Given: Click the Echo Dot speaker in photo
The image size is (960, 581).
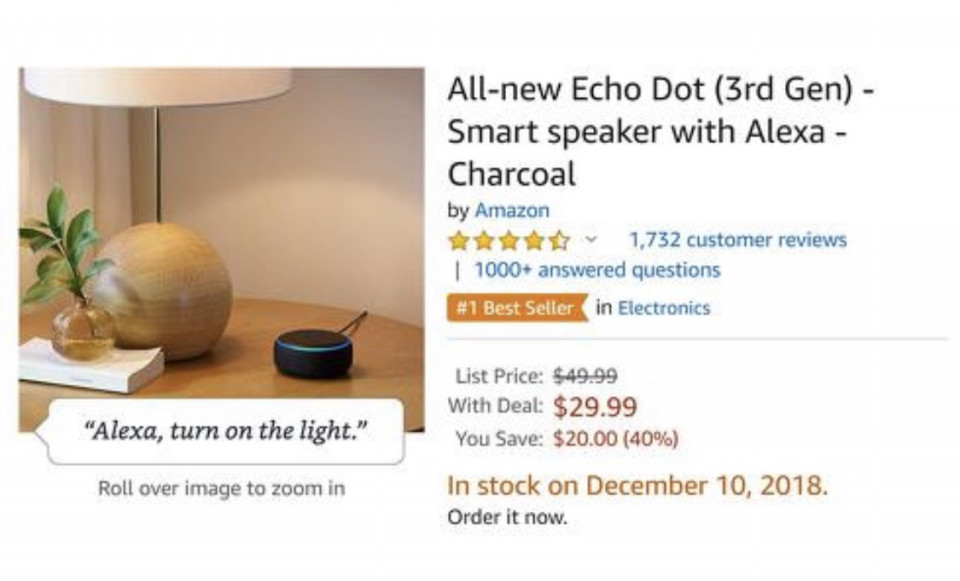Looking at the screenshot, I should click(x=313, y=353).
